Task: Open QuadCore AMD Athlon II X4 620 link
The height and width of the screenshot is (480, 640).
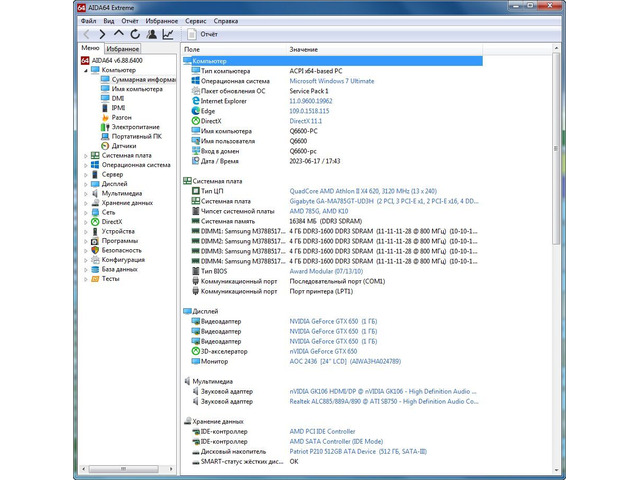Action: [363, 191]
